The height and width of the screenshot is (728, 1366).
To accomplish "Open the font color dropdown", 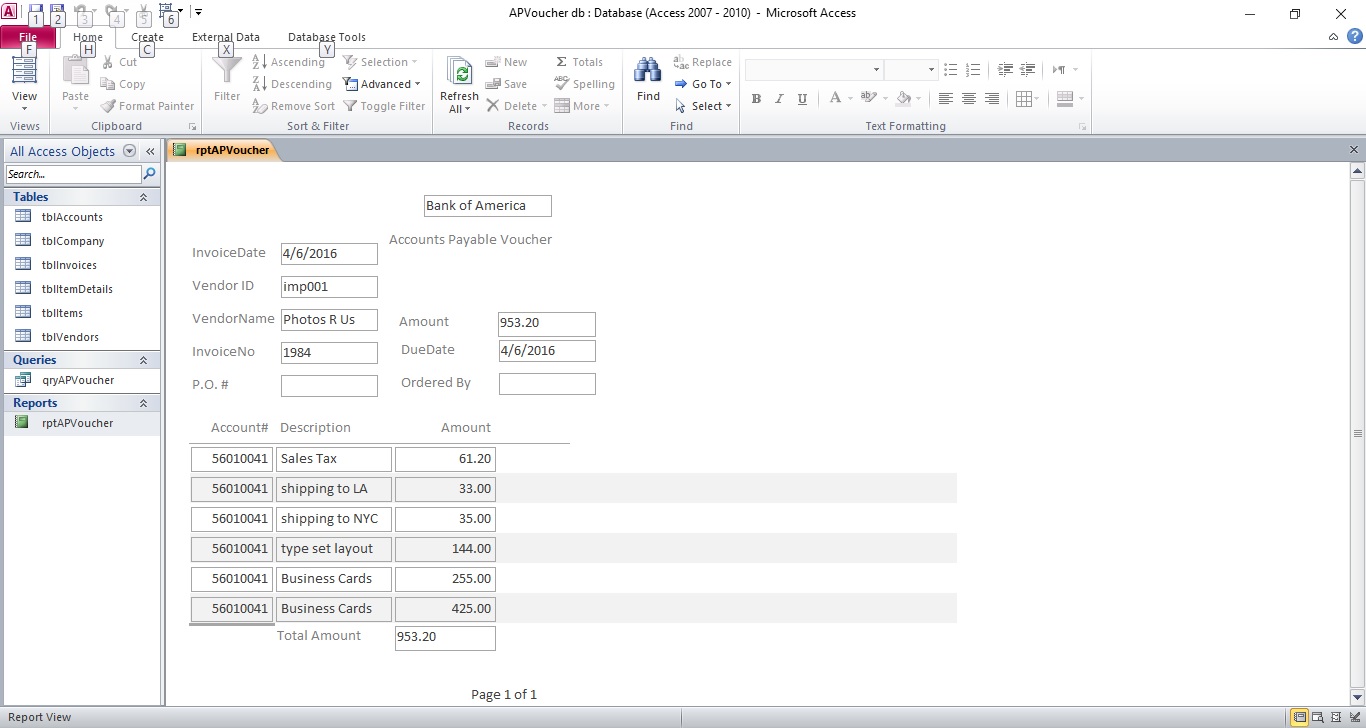I will point(850,99).
